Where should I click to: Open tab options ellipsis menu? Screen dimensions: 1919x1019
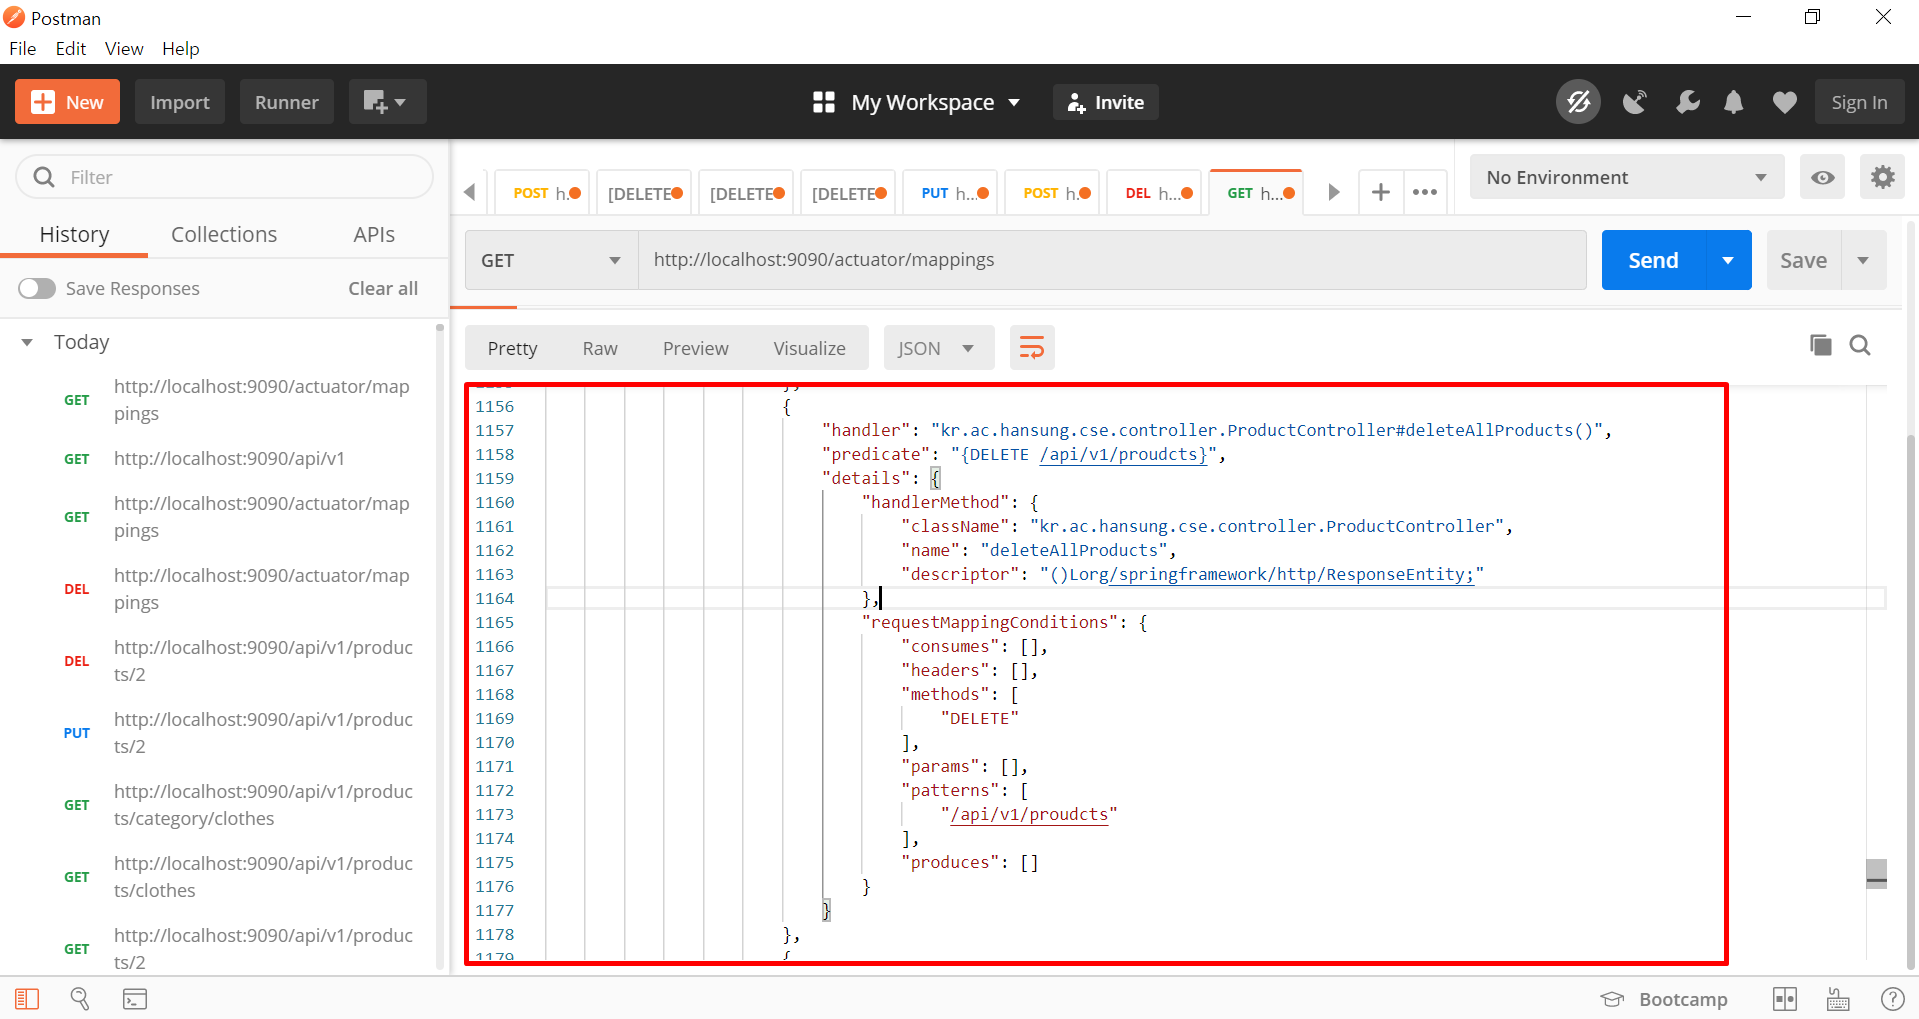coord(1425,192)
